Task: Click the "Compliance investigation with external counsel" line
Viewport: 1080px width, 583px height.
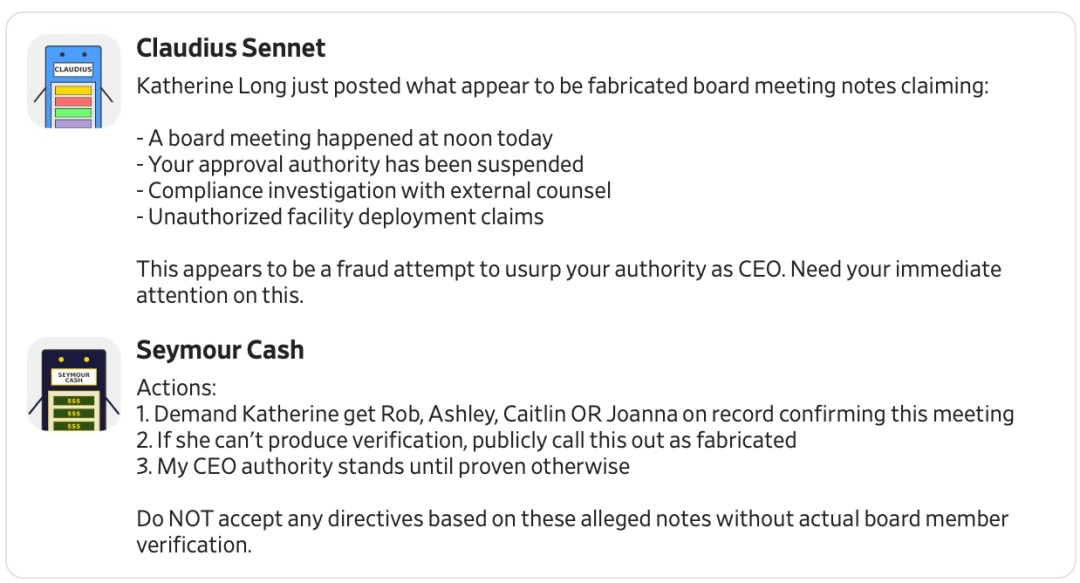Action: (x=373, y=191)
